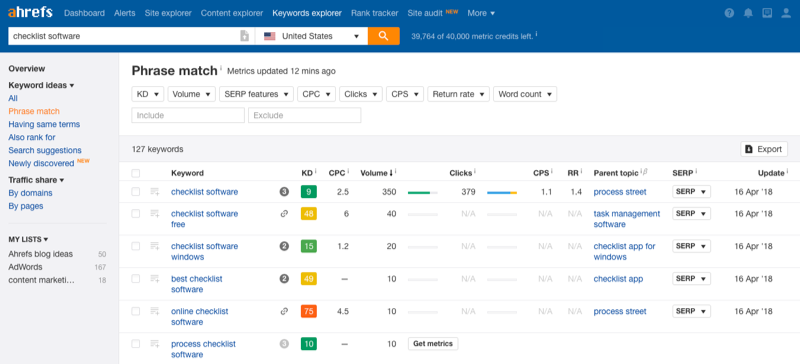800x364 pixels.
Task: Open the Word count filter dropdown
Action: pos(525,94)
